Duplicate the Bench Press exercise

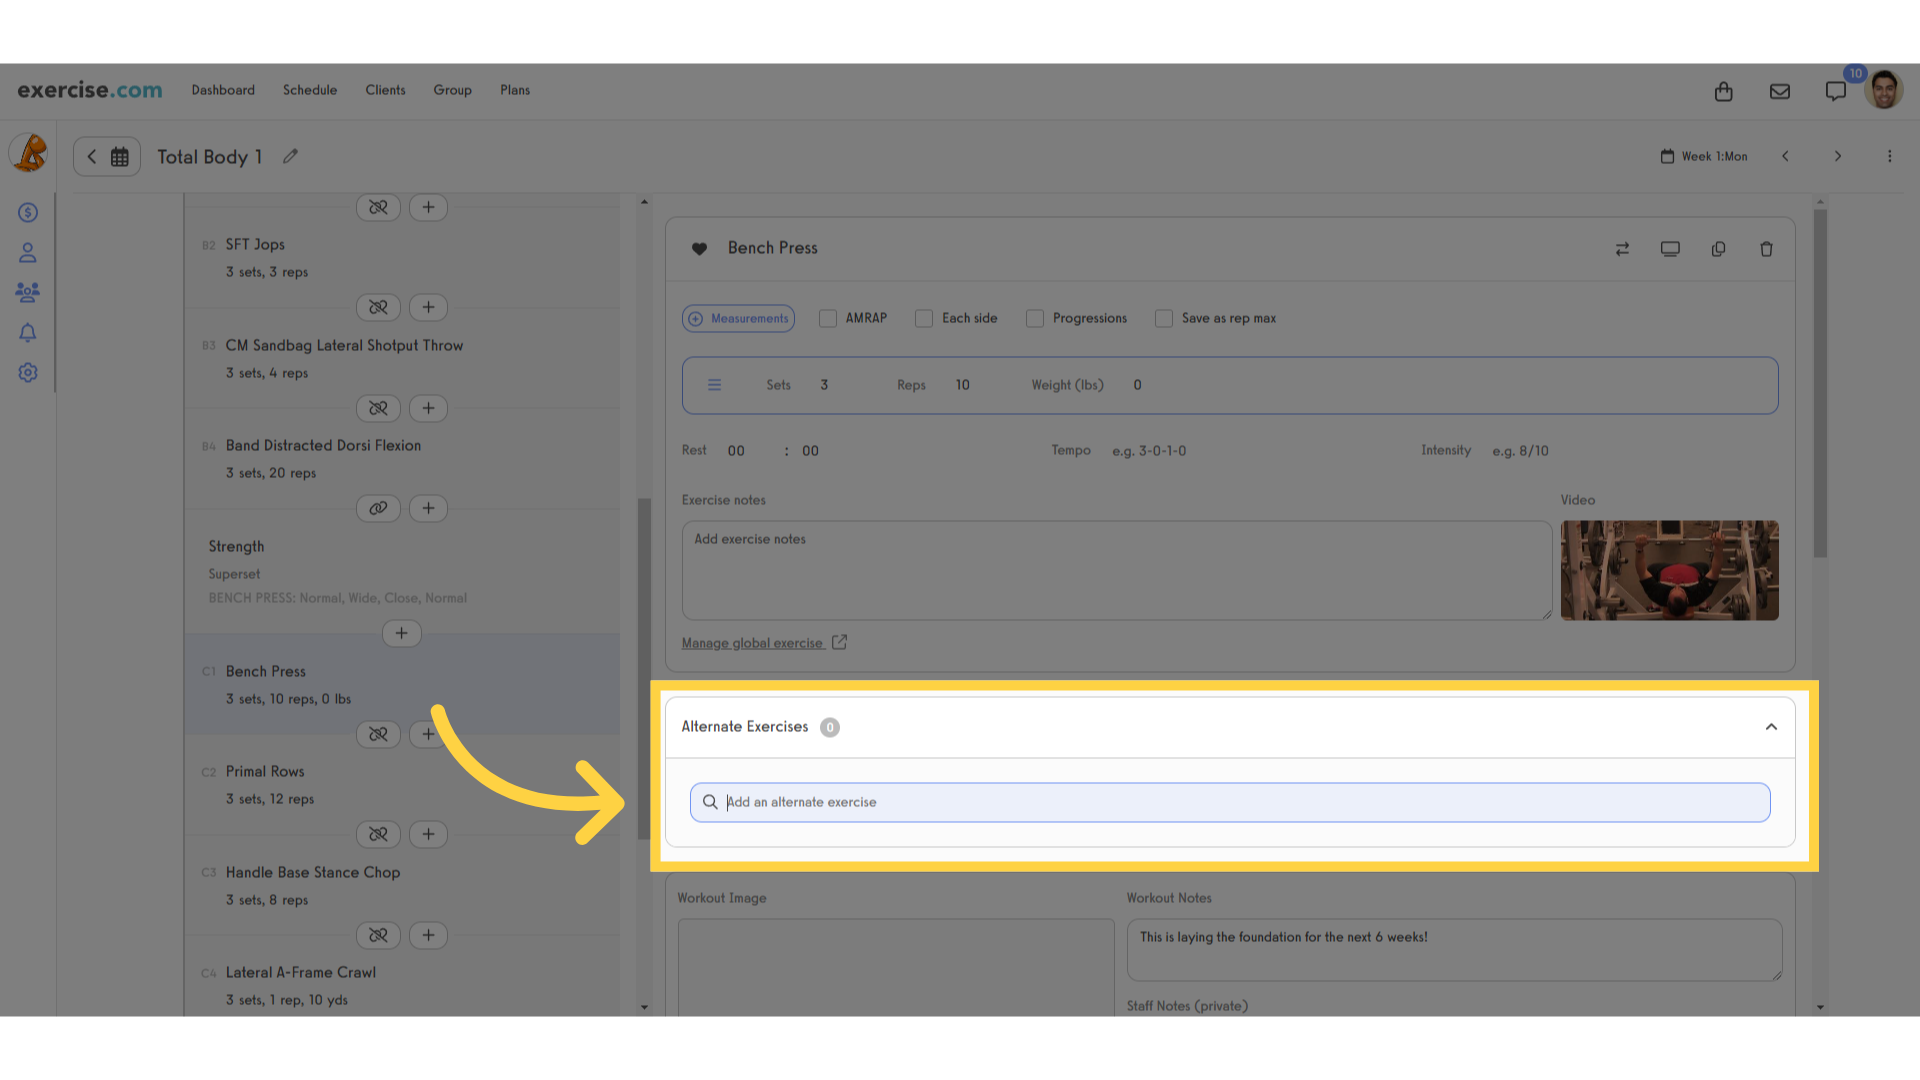tap(1718, 249)
